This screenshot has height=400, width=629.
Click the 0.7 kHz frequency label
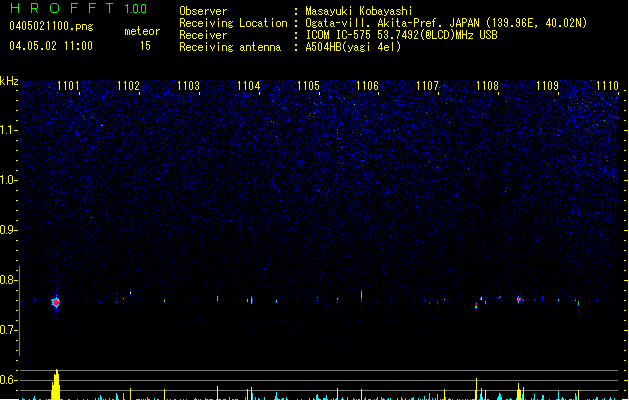pyautogui.click(x=8, y=330)
